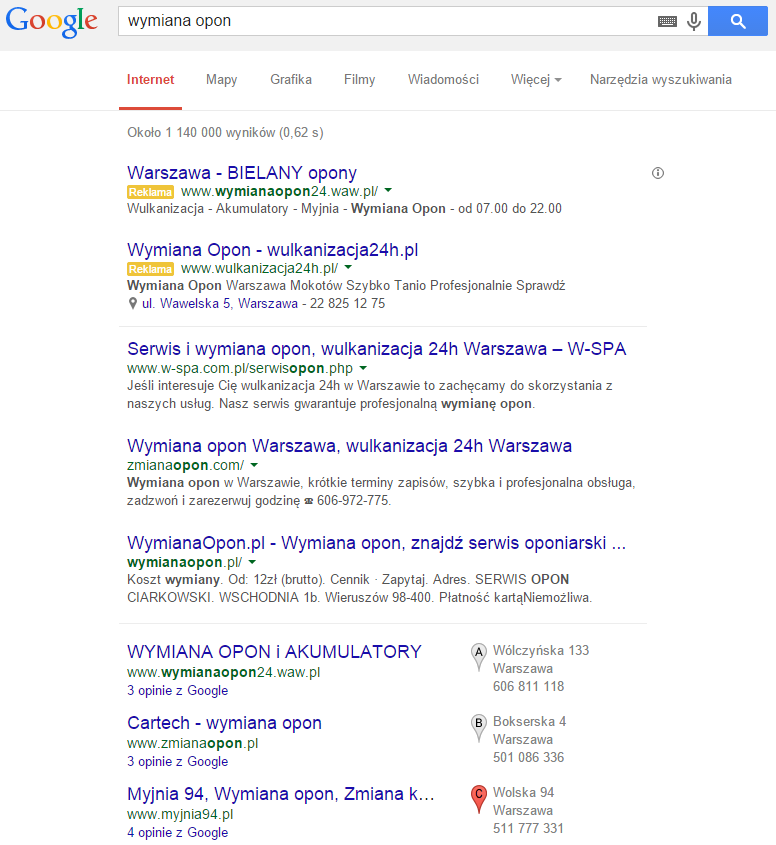Open ad info circle icon
This screenshot has width=776, height=845.
coord(658,173)
